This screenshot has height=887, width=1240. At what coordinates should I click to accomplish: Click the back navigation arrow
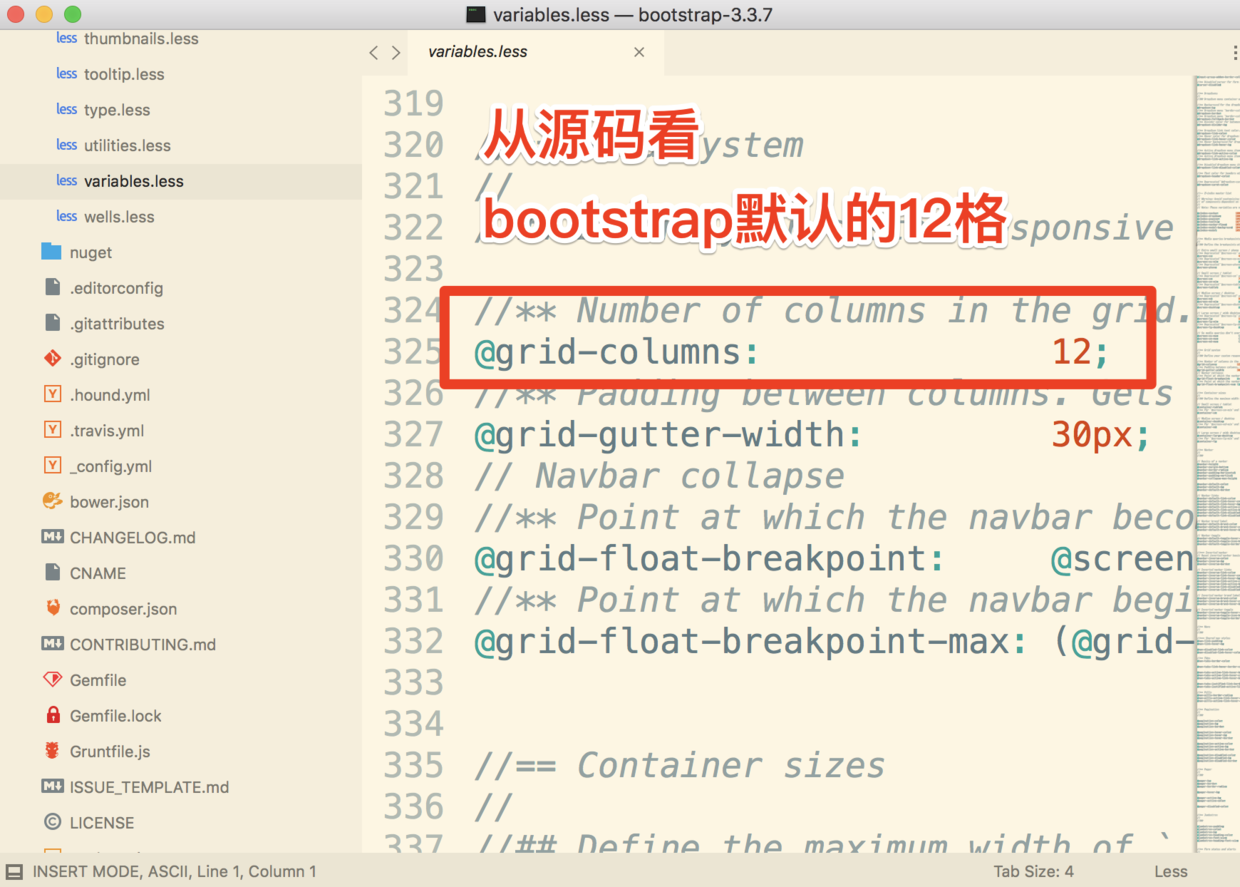pos(374,51)
